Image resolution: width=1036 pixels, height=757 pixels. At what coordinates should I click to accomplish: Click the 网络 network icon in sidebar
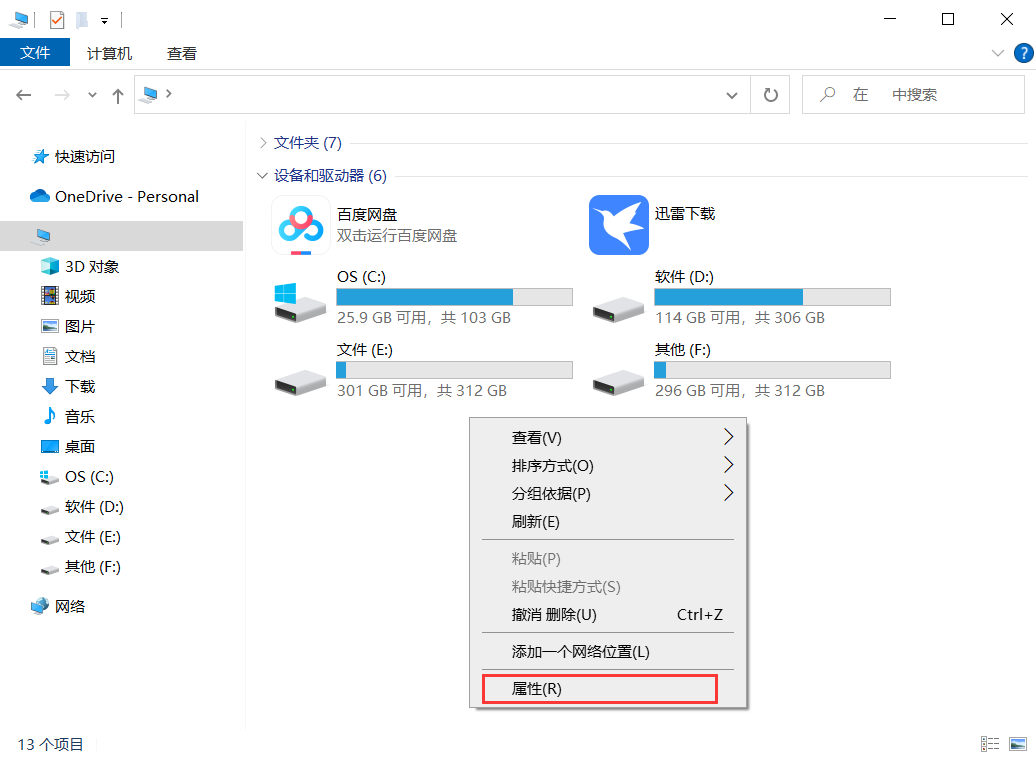(x=40, y=606)
